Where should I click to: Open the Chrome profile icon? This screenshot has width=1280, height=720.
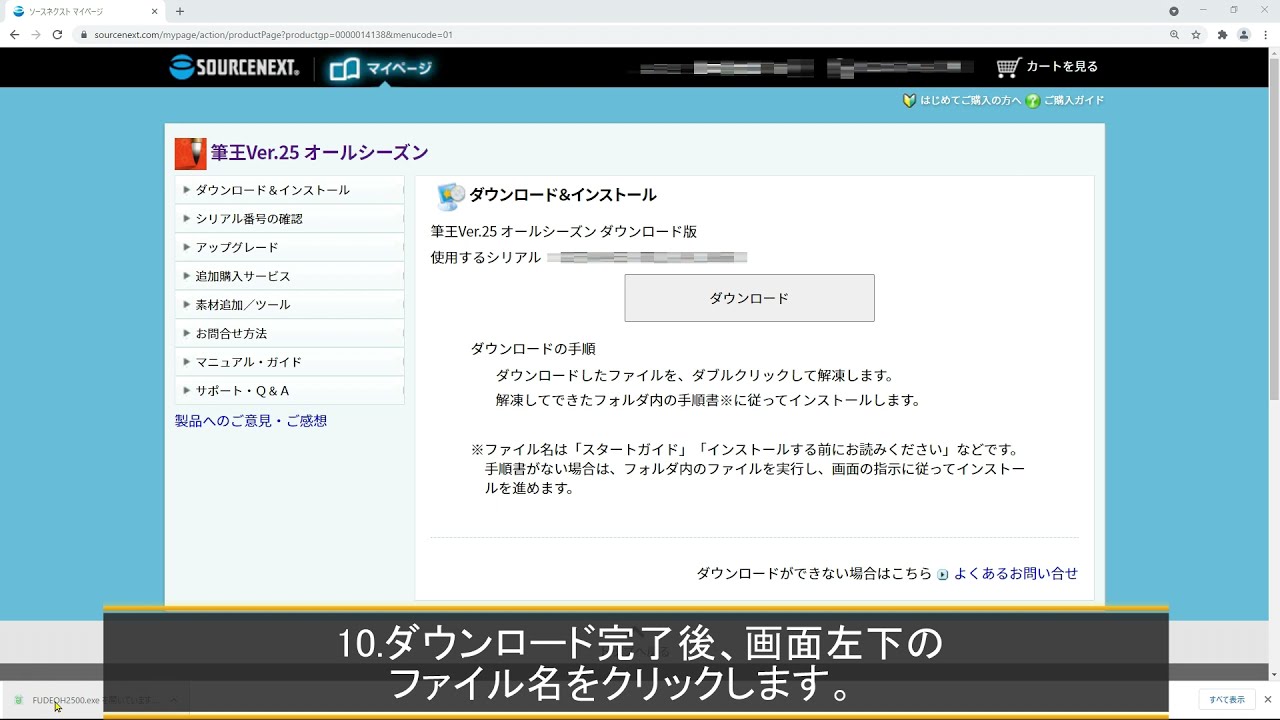point(1244,34)
